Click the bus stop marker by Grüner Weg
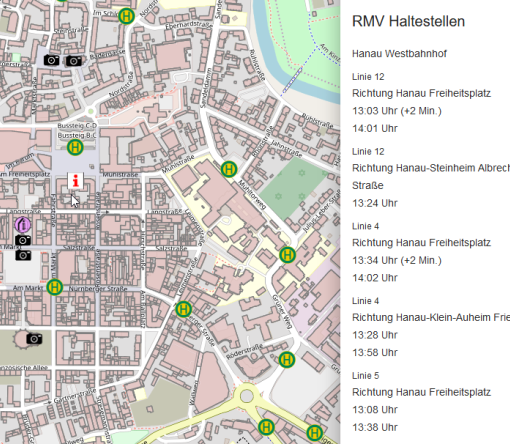This screenshot has height=444, width=510. point(287,255)
